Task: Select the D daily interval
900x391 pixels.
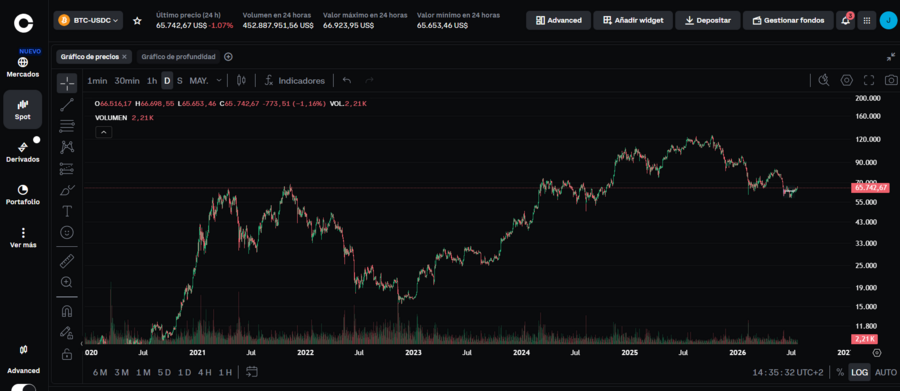Action: [x=167, y=81]
